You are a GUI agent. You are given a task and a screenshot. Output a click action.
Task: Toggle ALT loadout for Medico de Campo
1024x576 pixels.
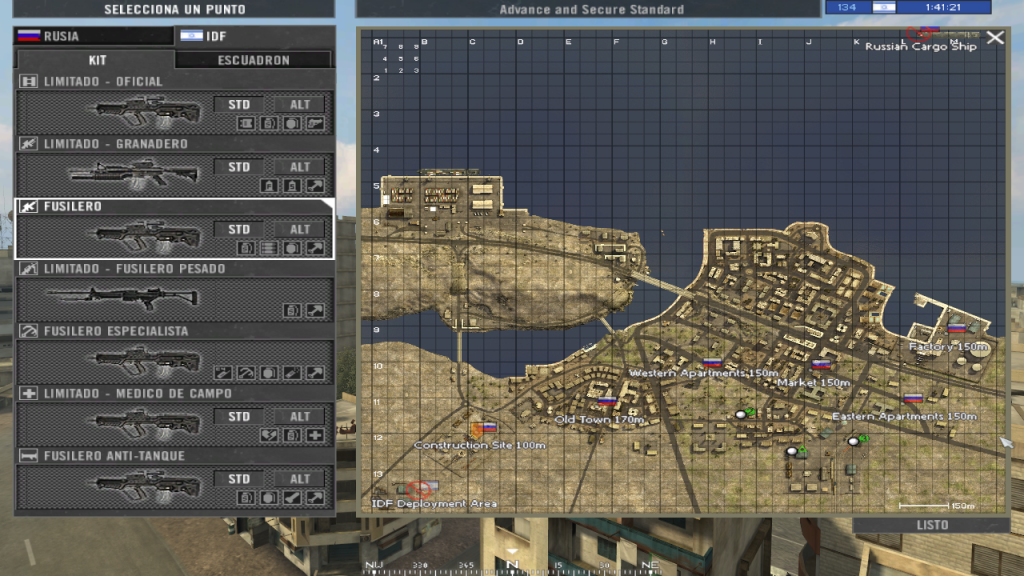point(300,417)
